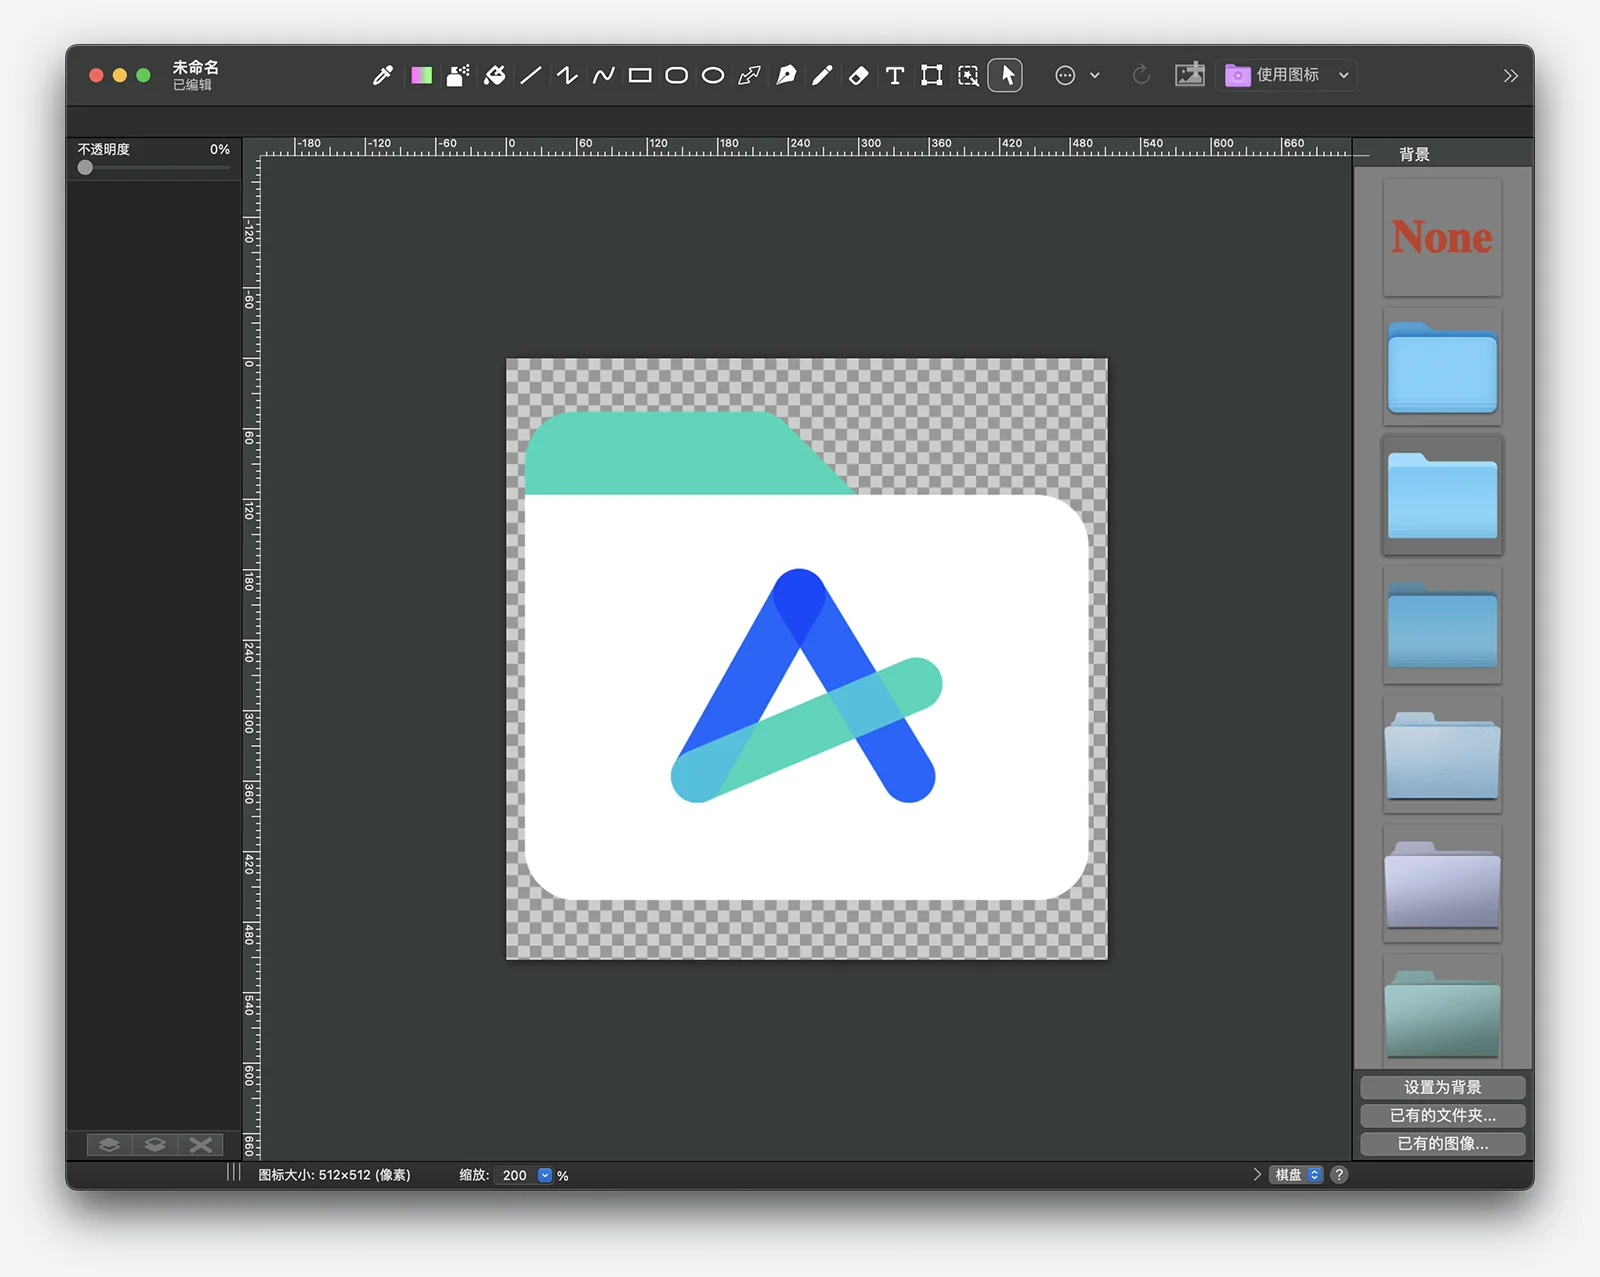1600x1277 pixels.
Task: Select the eyedropper tool
Action: pyautogui.click(x=383, y=75)
